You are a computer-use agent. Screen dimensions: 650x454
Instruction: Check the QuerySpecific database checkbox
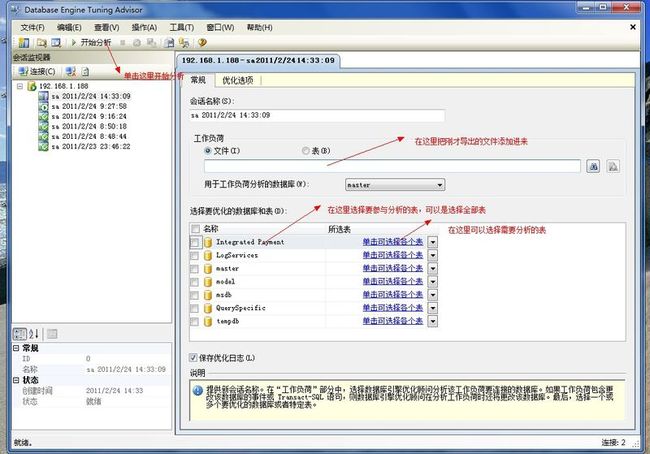point(194,308)
